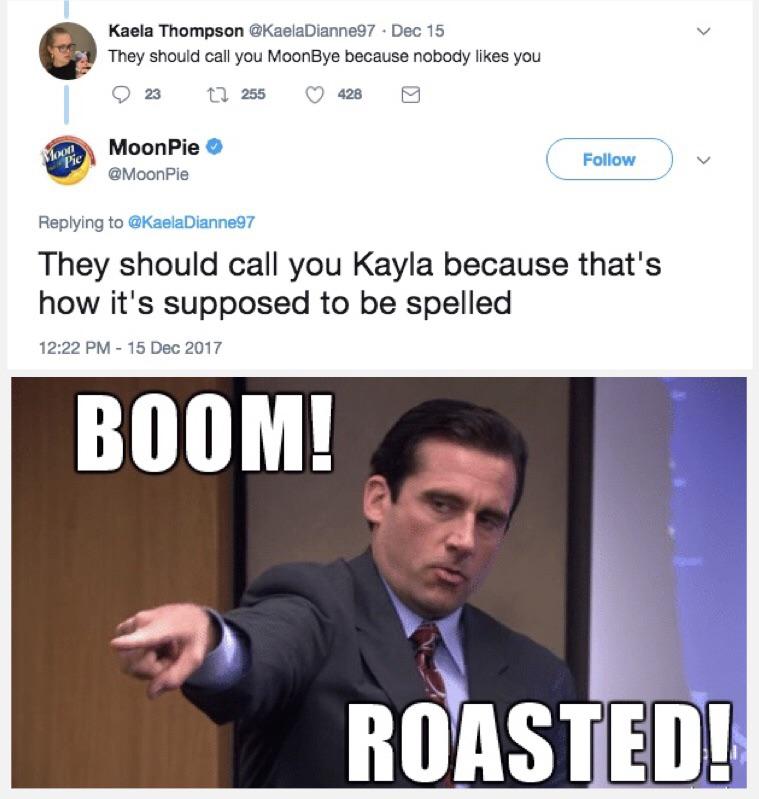Viewport: 759px width, 799px height.
Task: Open @KaelaDianne97 handle in tweet header
Action: tap(311, 31)
